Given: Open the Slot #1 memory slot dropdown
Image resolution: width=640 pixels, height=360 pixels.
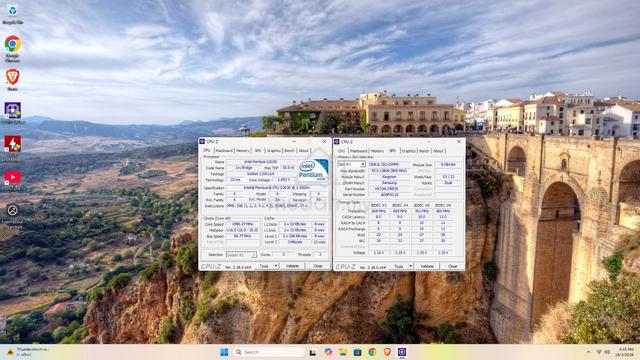Looking at the screenshot, I should pos(351,164).
